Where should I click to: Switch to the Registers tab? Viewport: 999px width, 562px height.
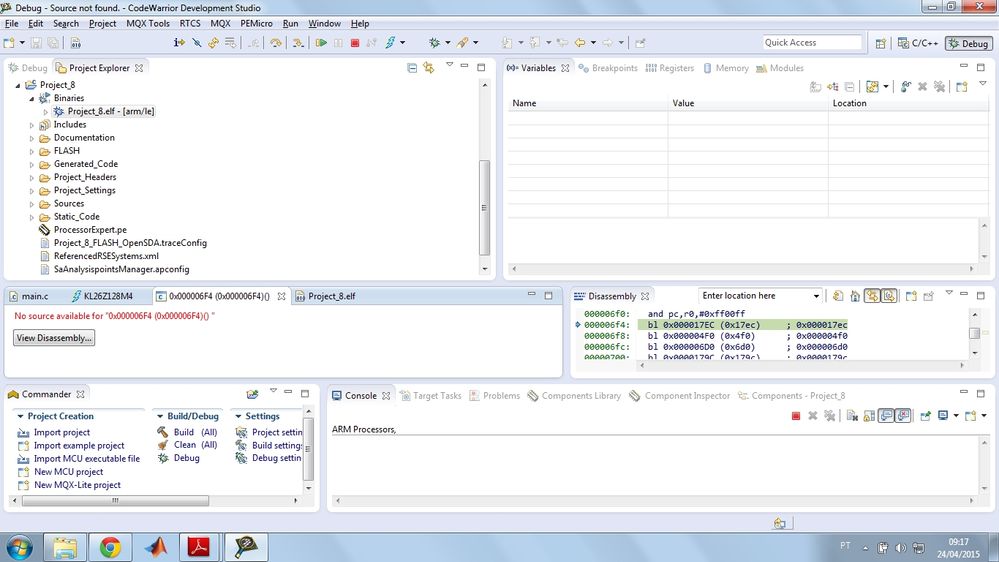click(670, 68)
